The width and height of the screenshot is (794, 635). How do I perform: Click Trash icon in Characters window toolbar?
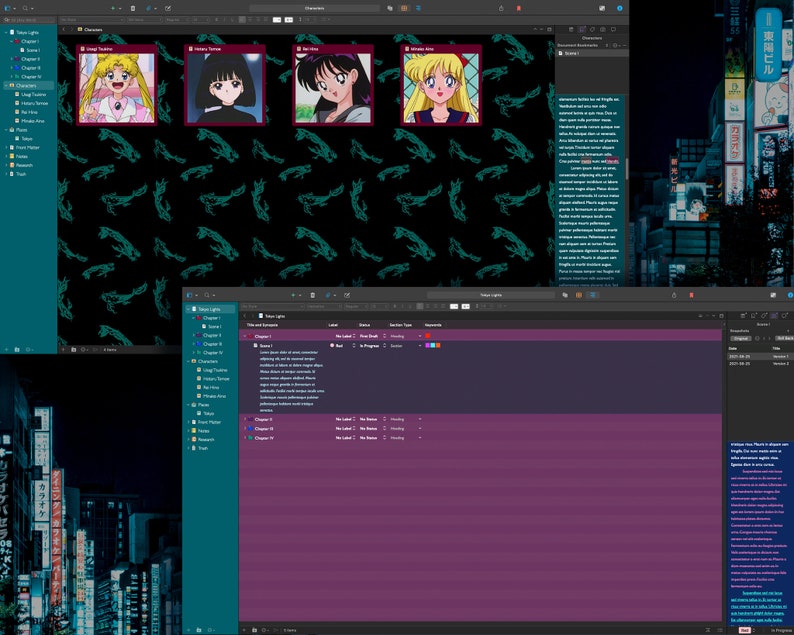[x=133, y=8]
